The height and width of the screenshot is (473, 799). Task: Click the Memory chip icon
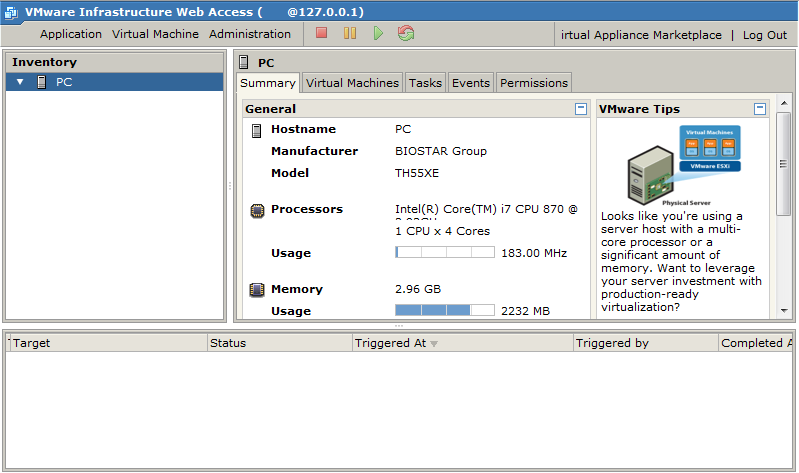(x=257, y=290)
